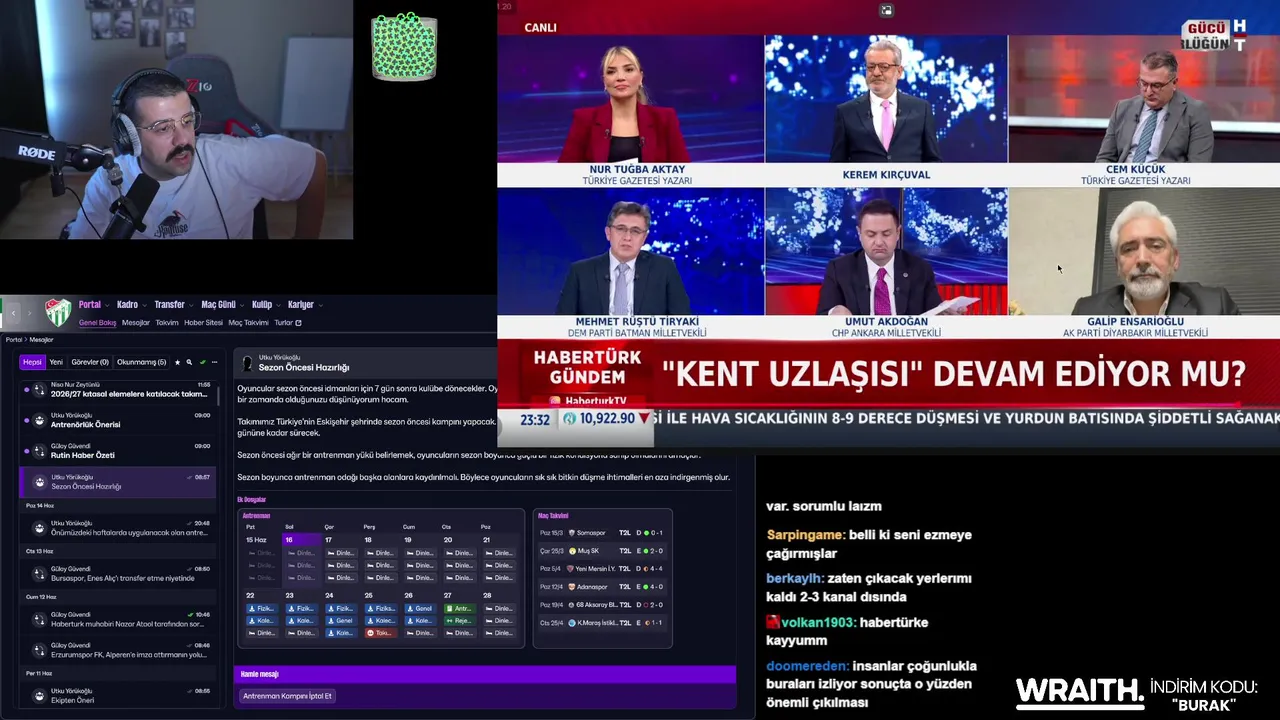Click the green marbles jar overlay
Image resolution: width=1280 pixels, height=720 pixels.
(404, 47)
